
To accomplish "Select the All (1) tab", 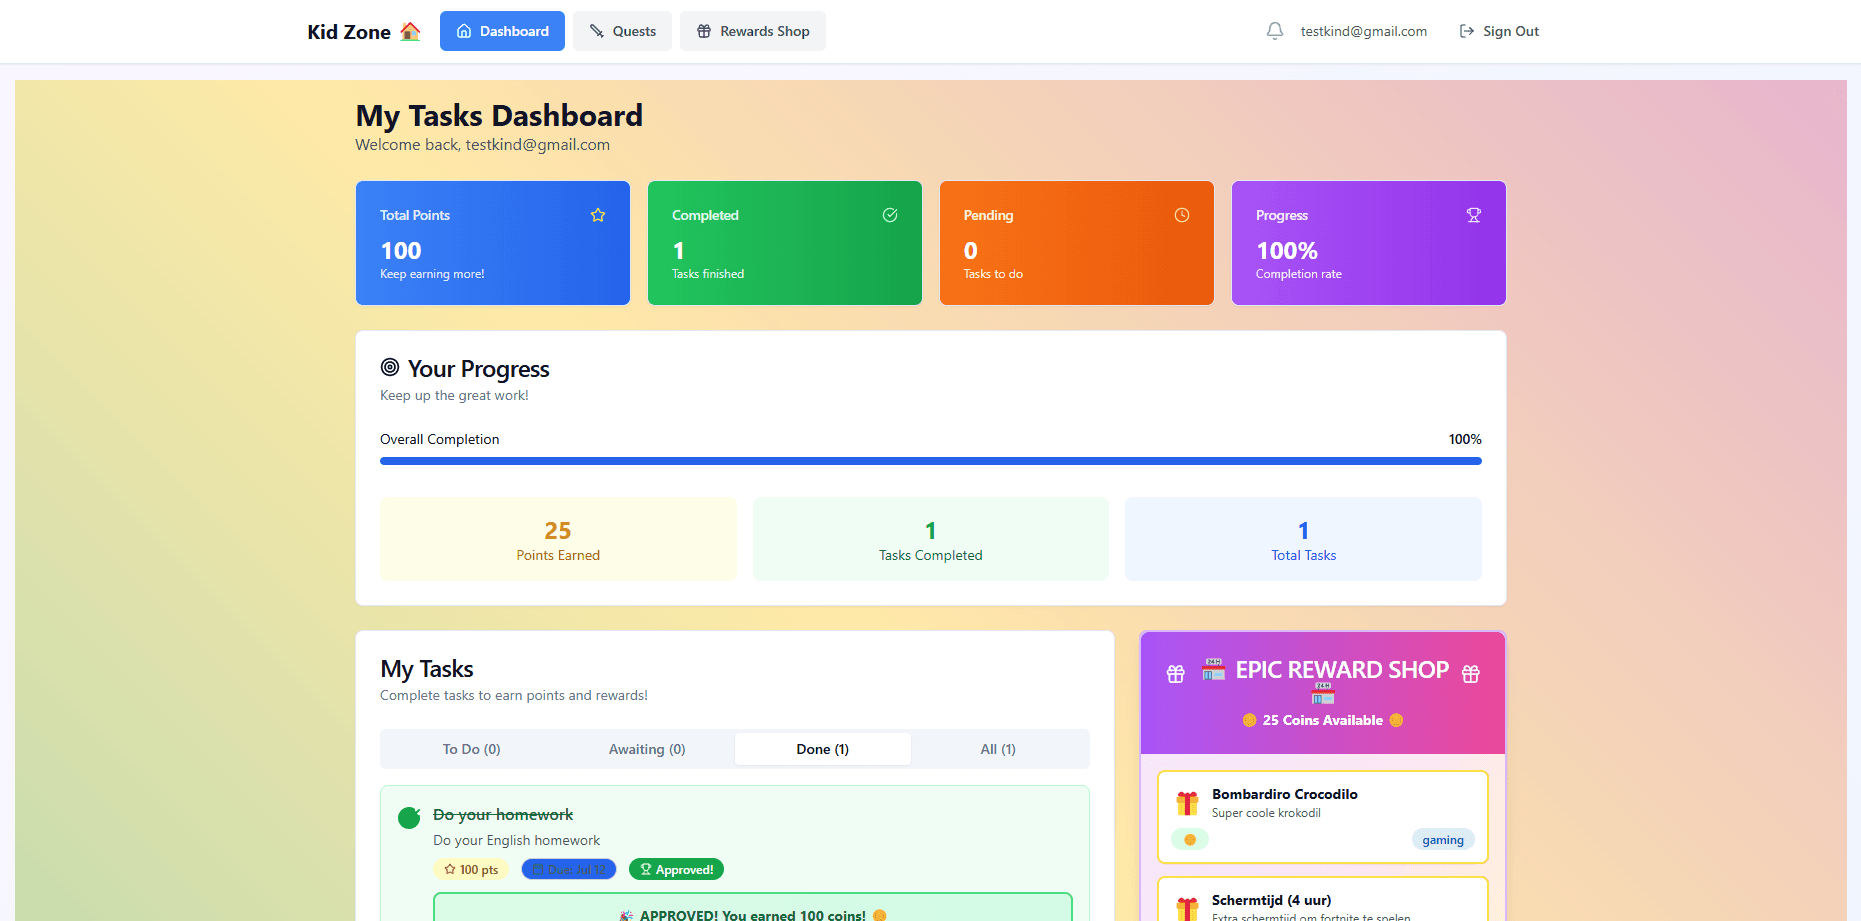I will coord(998,749).
